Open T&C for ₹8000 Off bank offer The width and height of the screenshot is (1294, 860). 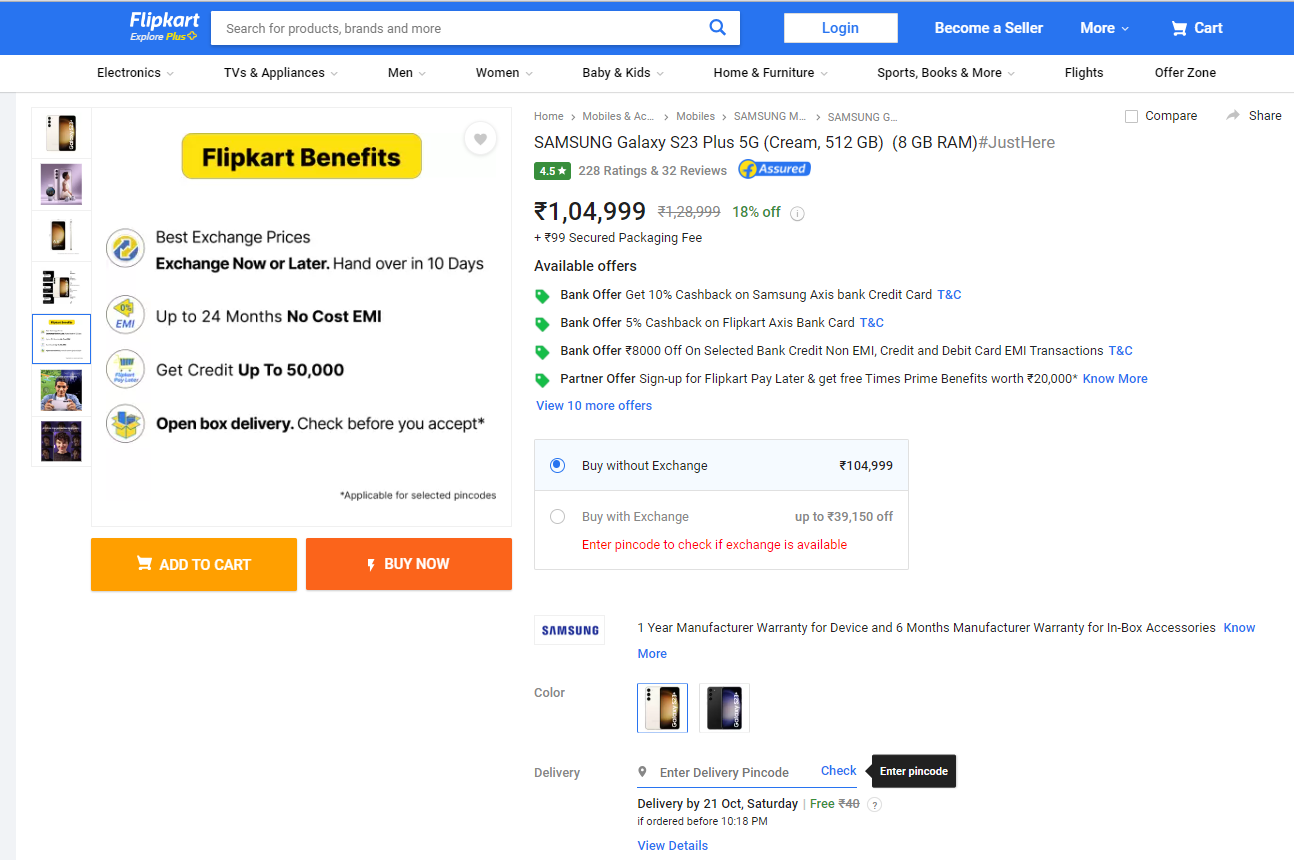1121,351
